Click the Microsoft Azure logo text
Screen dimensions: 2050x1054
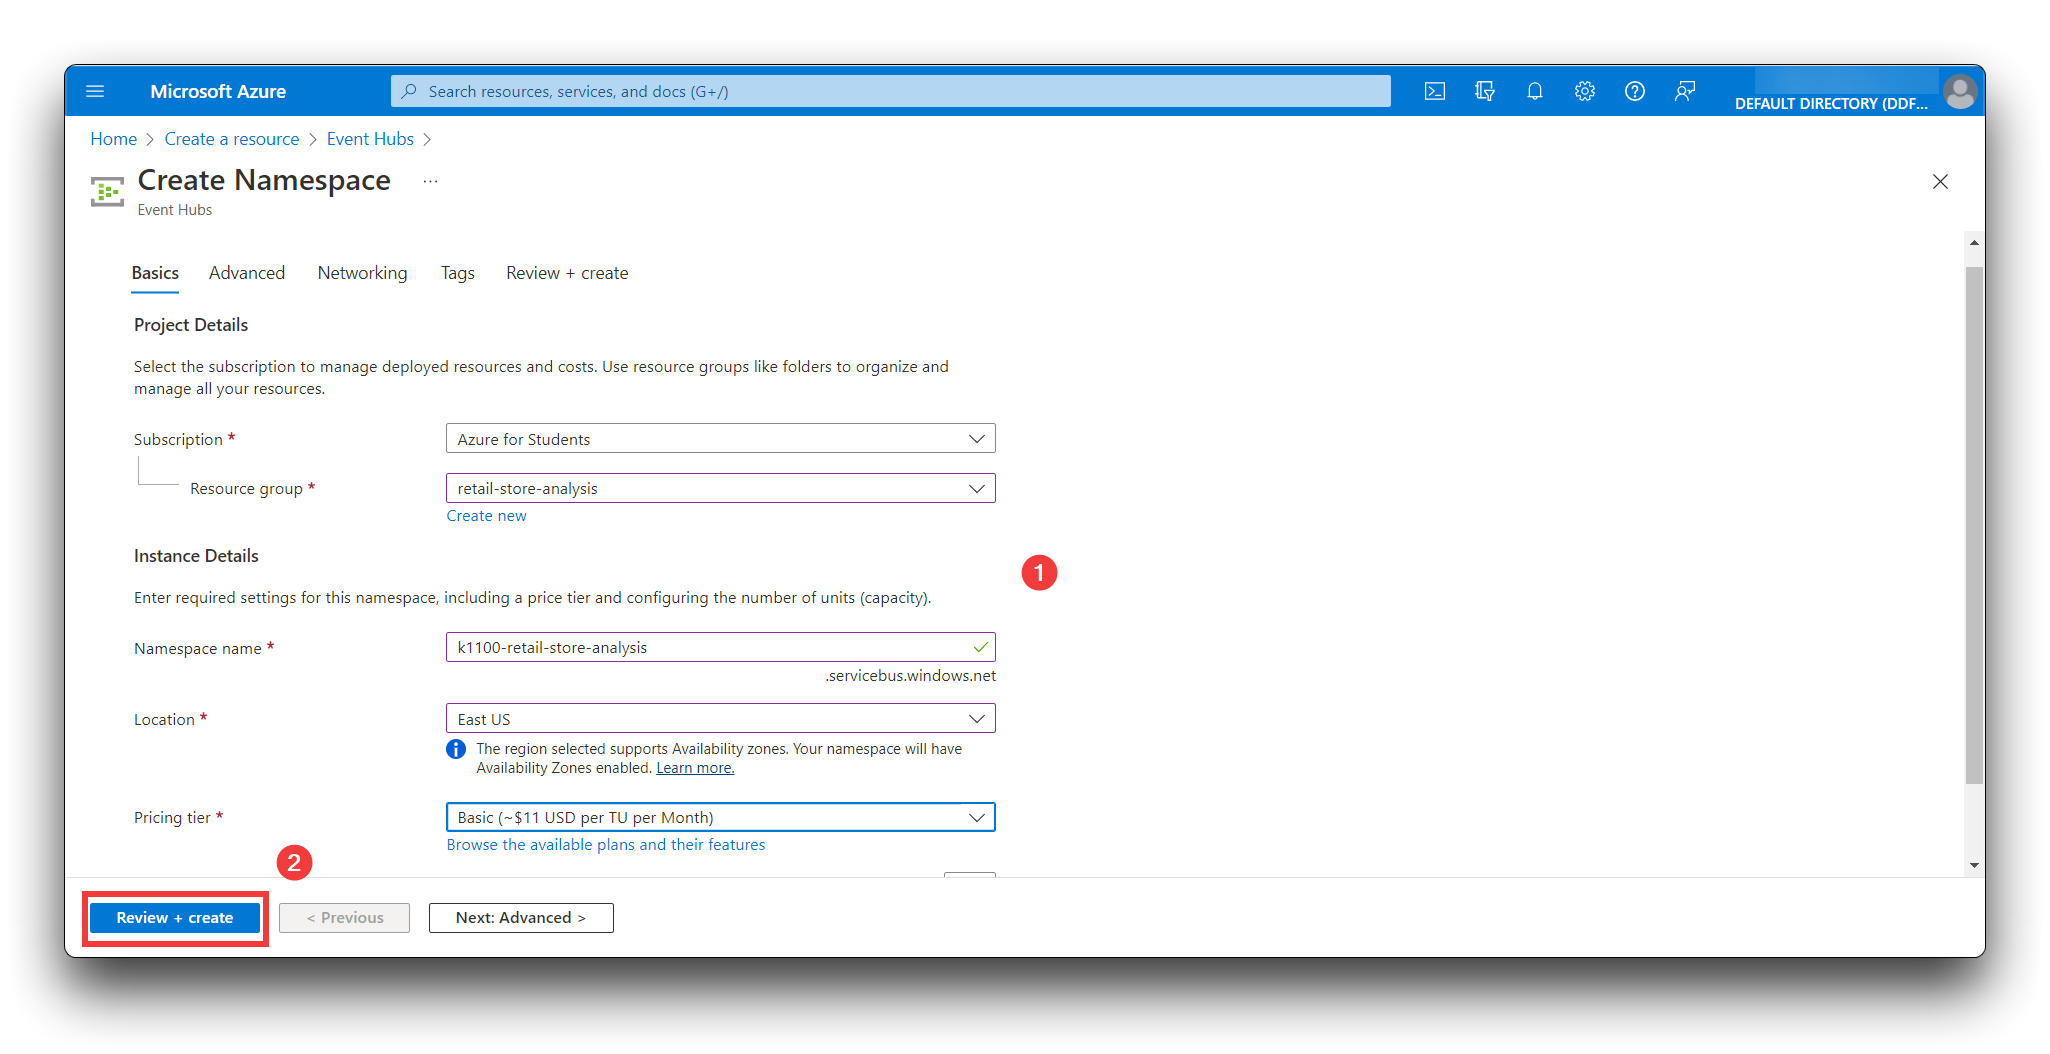(218, 91)
